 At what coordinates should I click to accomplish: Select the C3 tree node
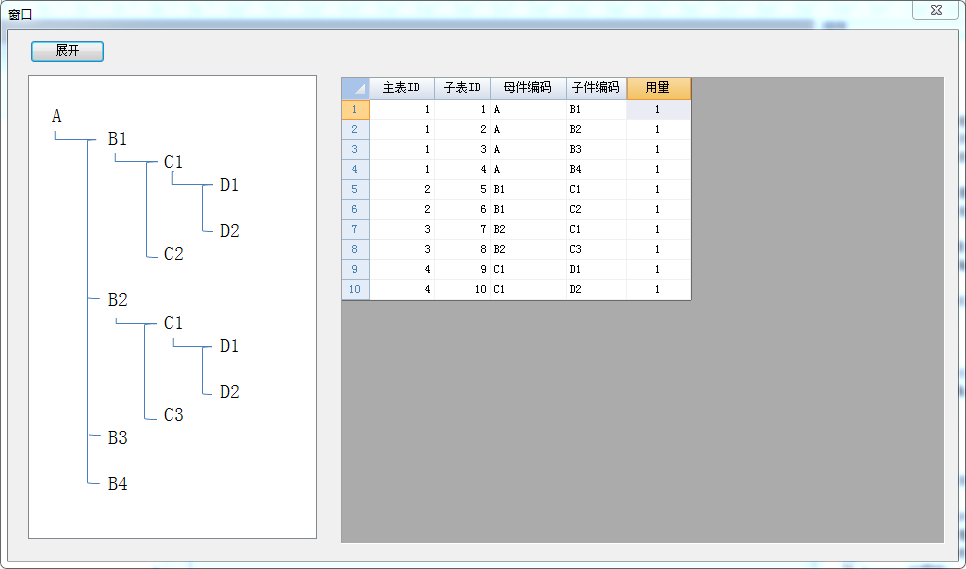click(x=173, y=415)
